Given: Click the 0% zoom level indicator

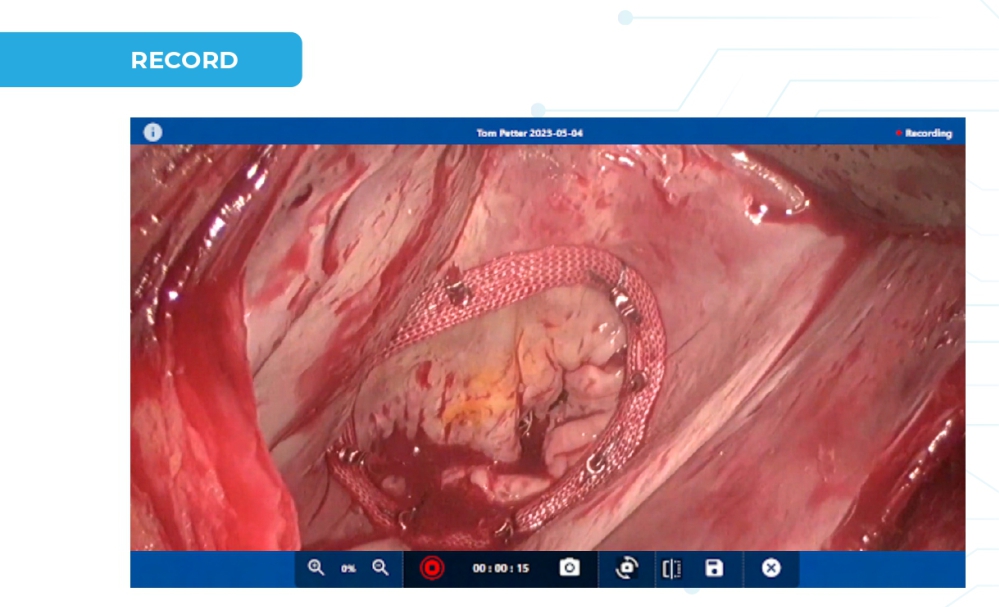Looking at the screenshot, I should pos(348,569).
